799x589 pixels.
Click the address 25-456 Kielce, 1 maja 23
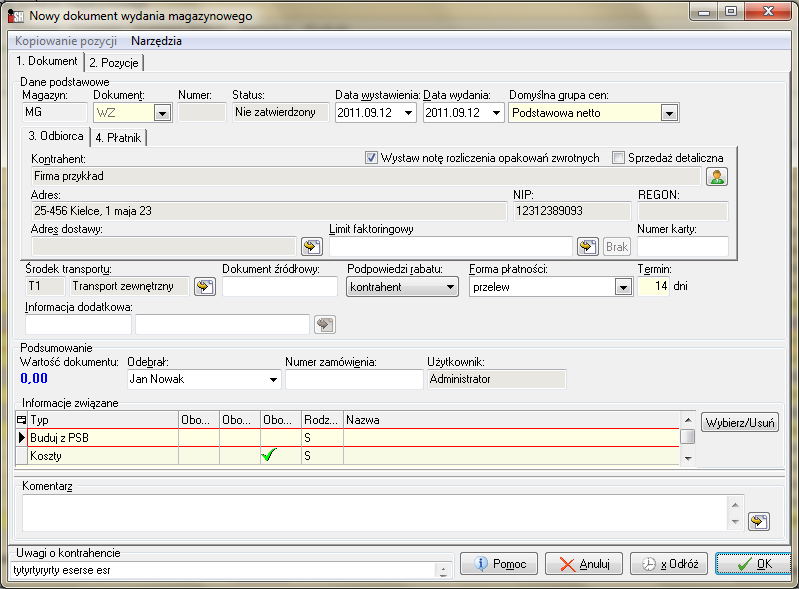point(269,211)
